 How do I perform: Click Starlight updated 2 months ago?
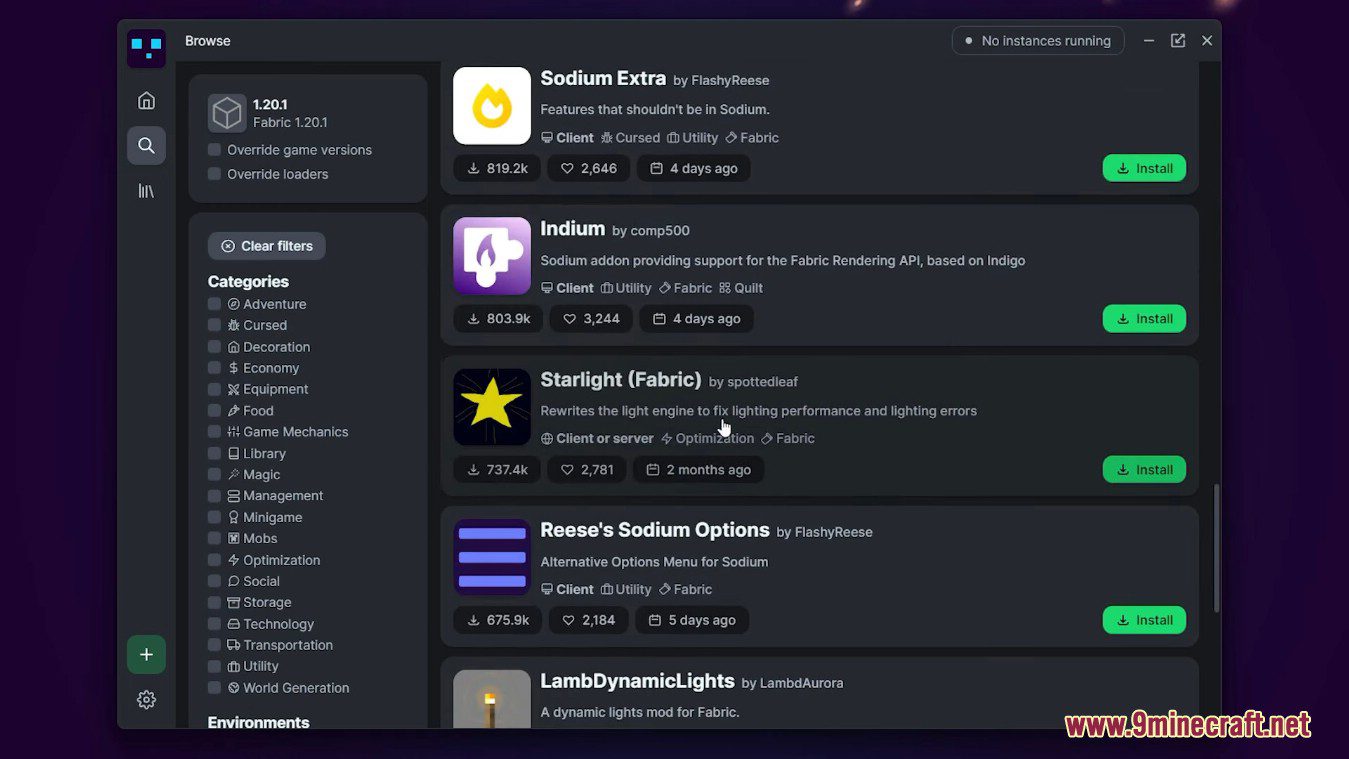[x=698, y=469]
